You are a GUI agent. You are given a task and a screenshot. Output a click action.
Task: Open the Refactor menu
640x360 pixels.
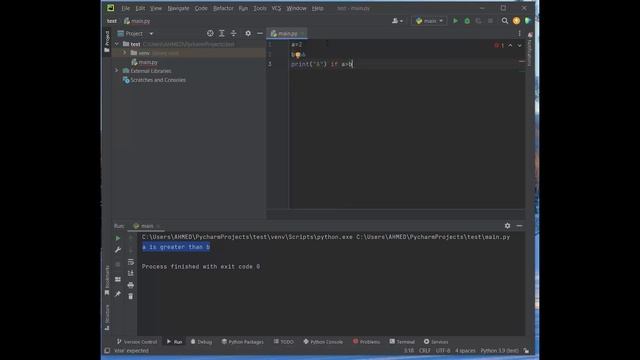point(223,8)
